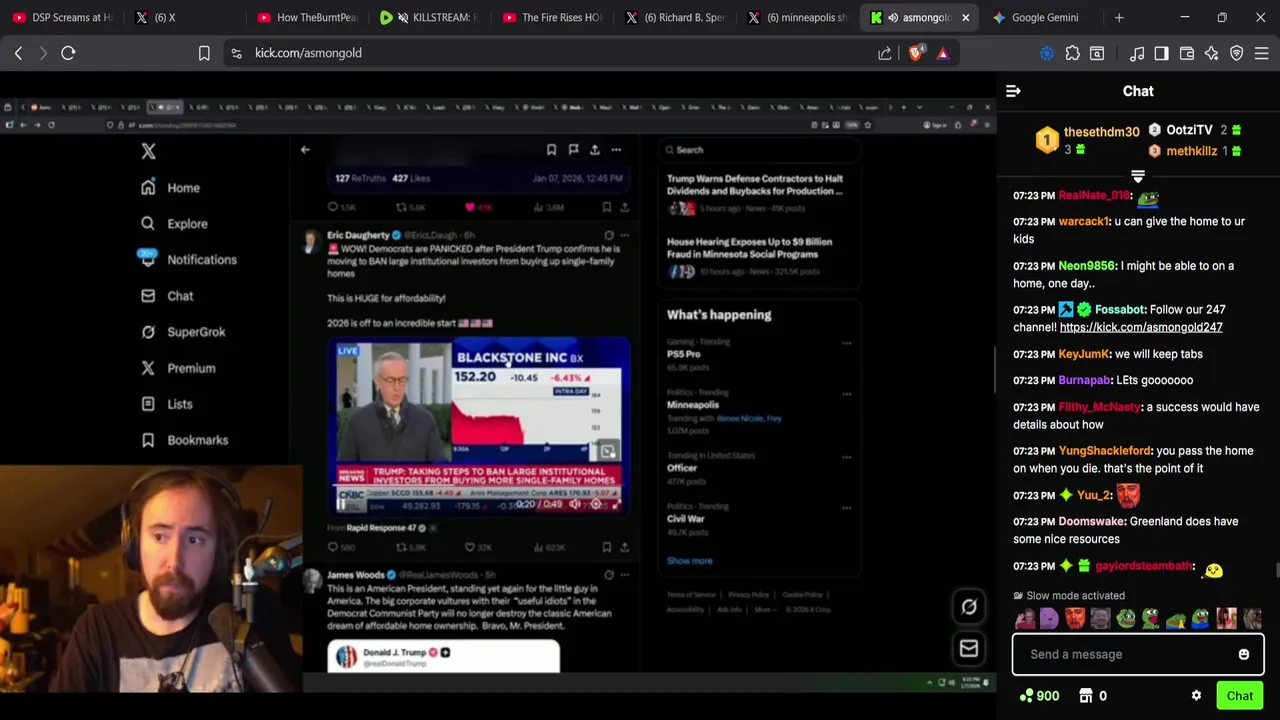Open the music note playlist icon

[x=1137, y=53]
